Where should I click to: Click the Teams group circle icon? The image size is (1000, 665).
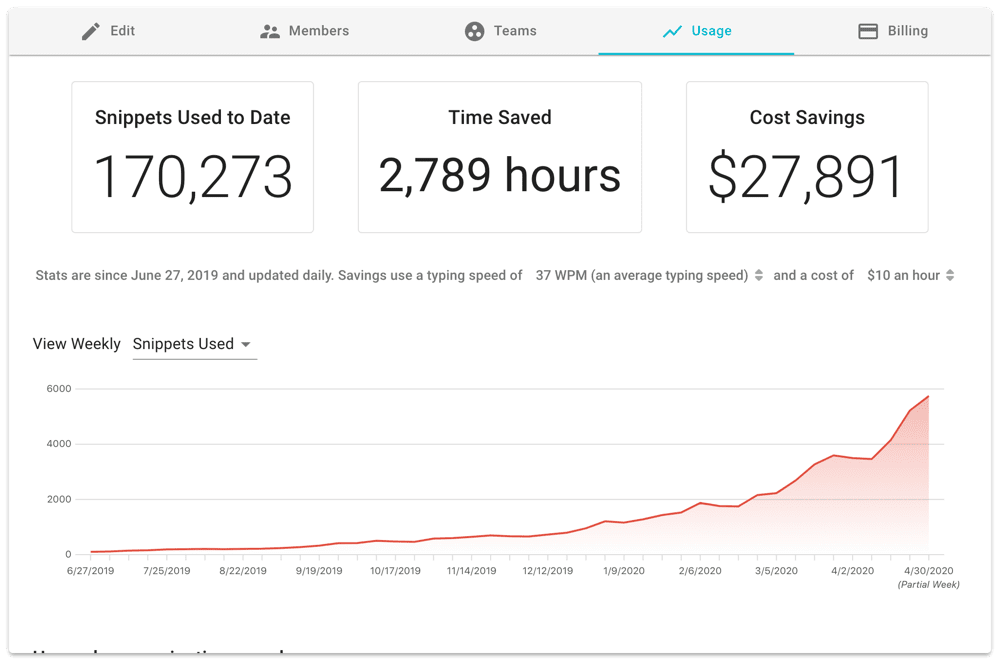coord(474,31)
